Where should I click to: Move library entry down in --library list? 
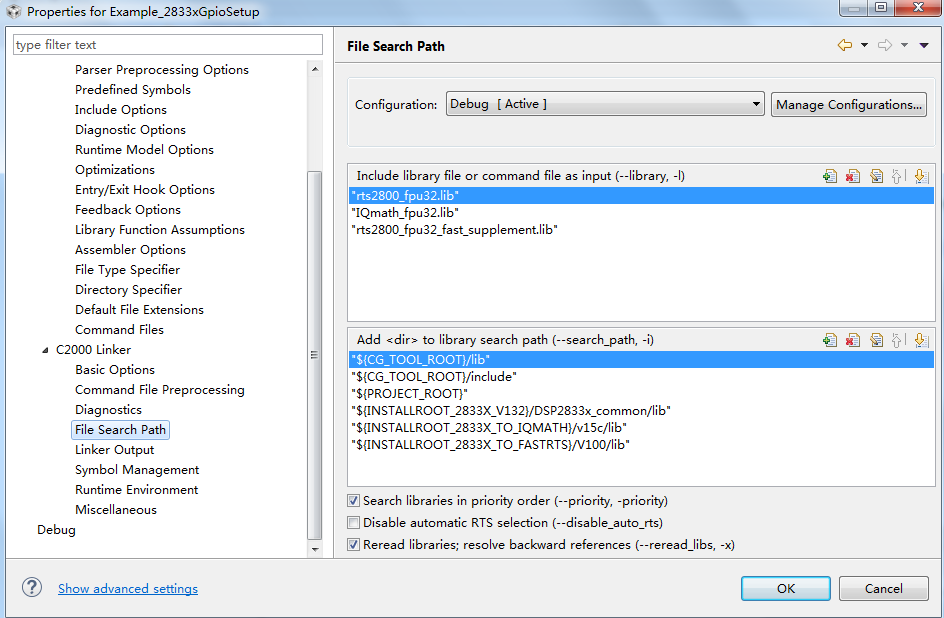tap(921, 176)
